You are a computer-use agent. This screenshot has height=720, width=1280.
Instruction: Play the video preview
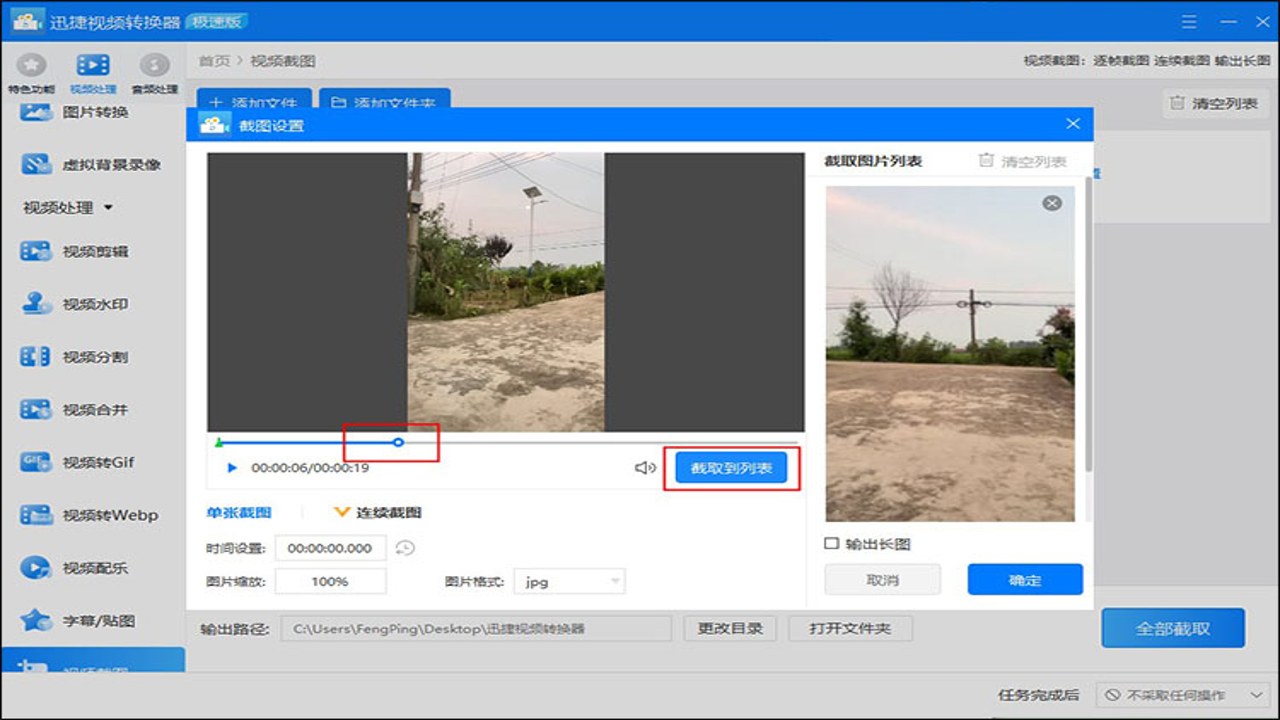click(x=232, y=468)
